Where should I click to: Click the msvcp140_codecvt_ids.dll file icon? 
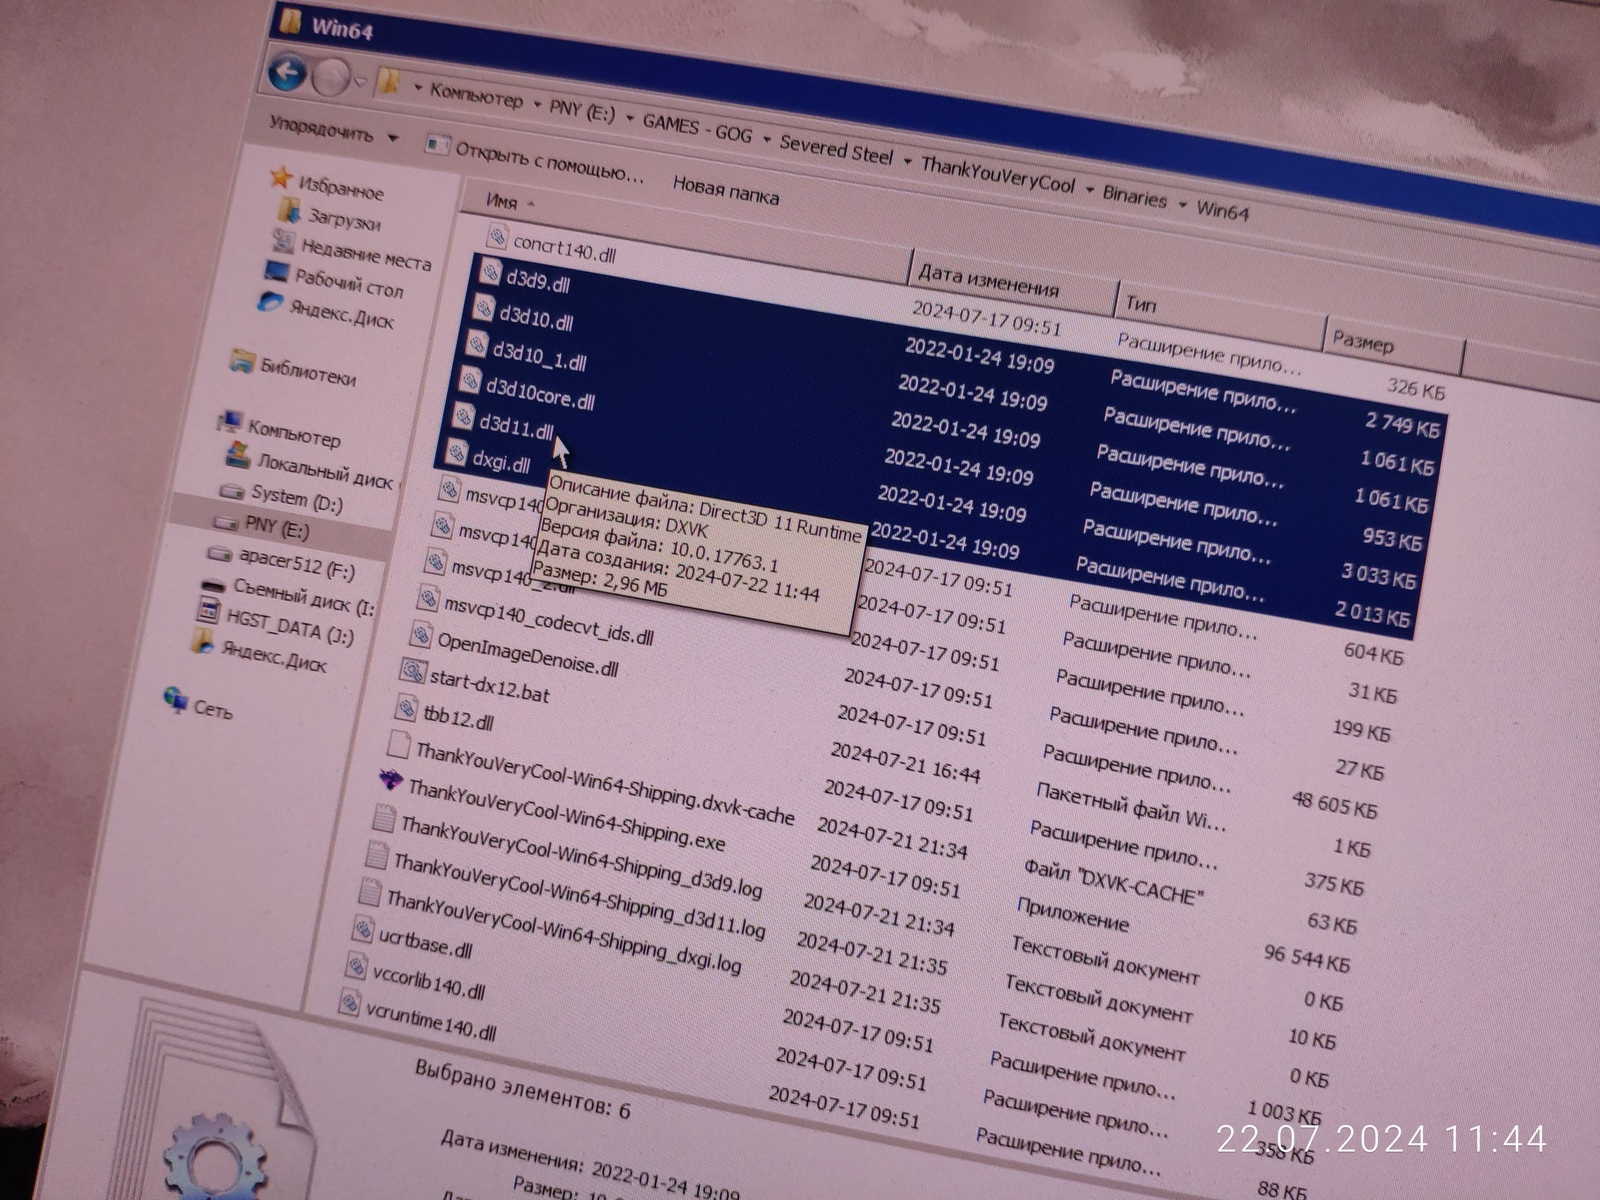pos(428,599)
